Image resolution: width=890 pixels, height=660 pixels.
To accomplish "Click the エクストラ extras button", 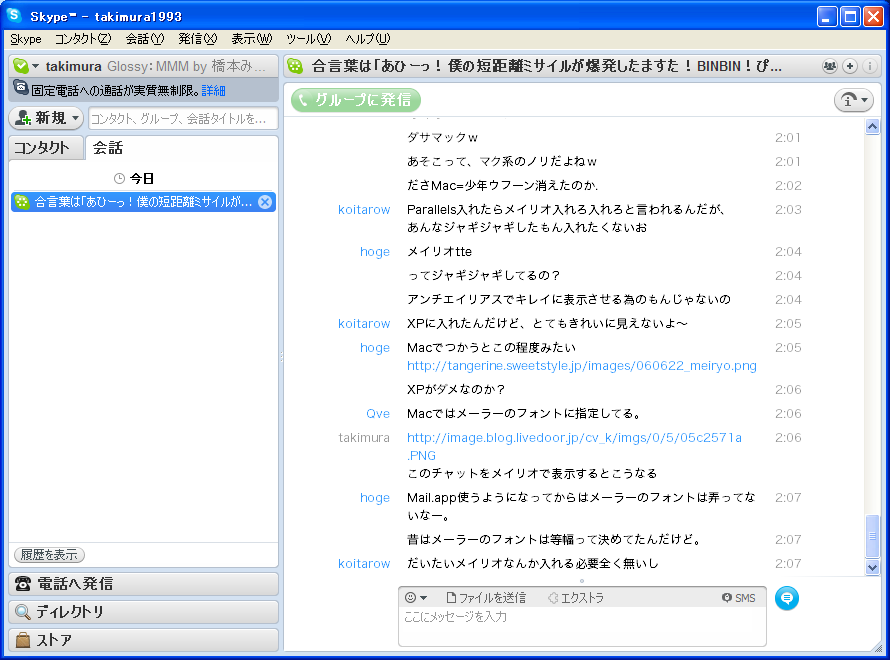I will [x=576, y=598].
